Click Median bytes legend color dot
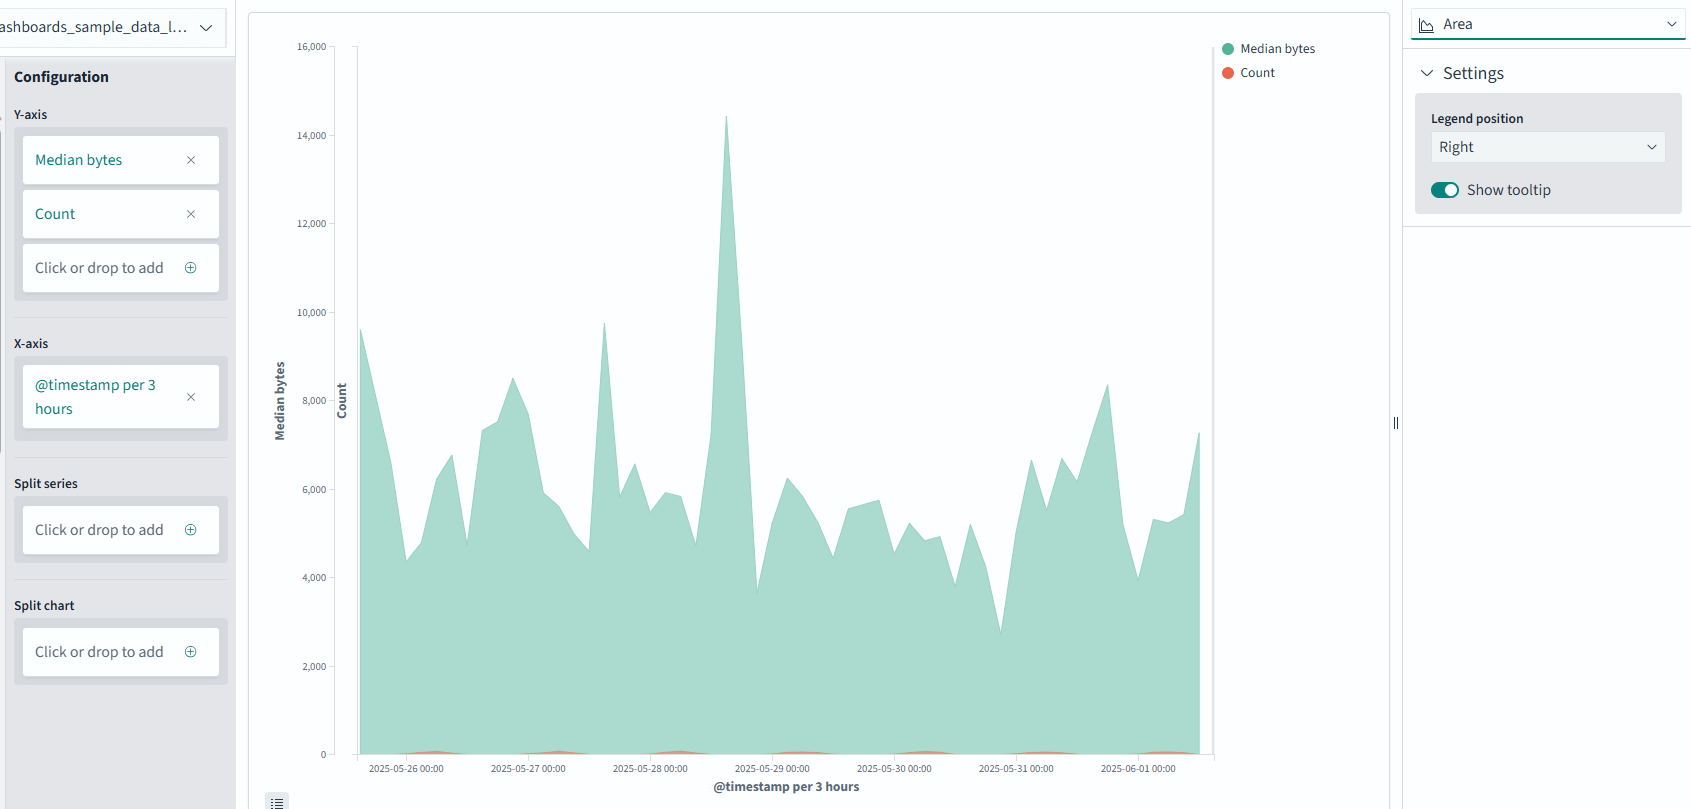Viewport: 1691px width, 809px height. [x=1228, y=49]
